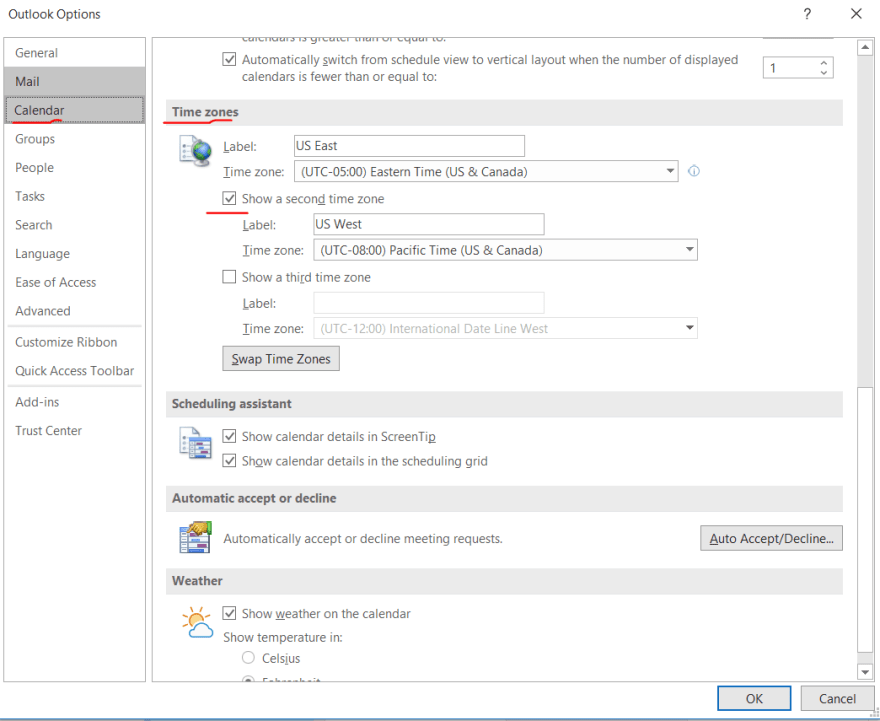The image size is (880, 721).
Task: Decrease the displayed calendars number spinner
Action: pos(823,73)
